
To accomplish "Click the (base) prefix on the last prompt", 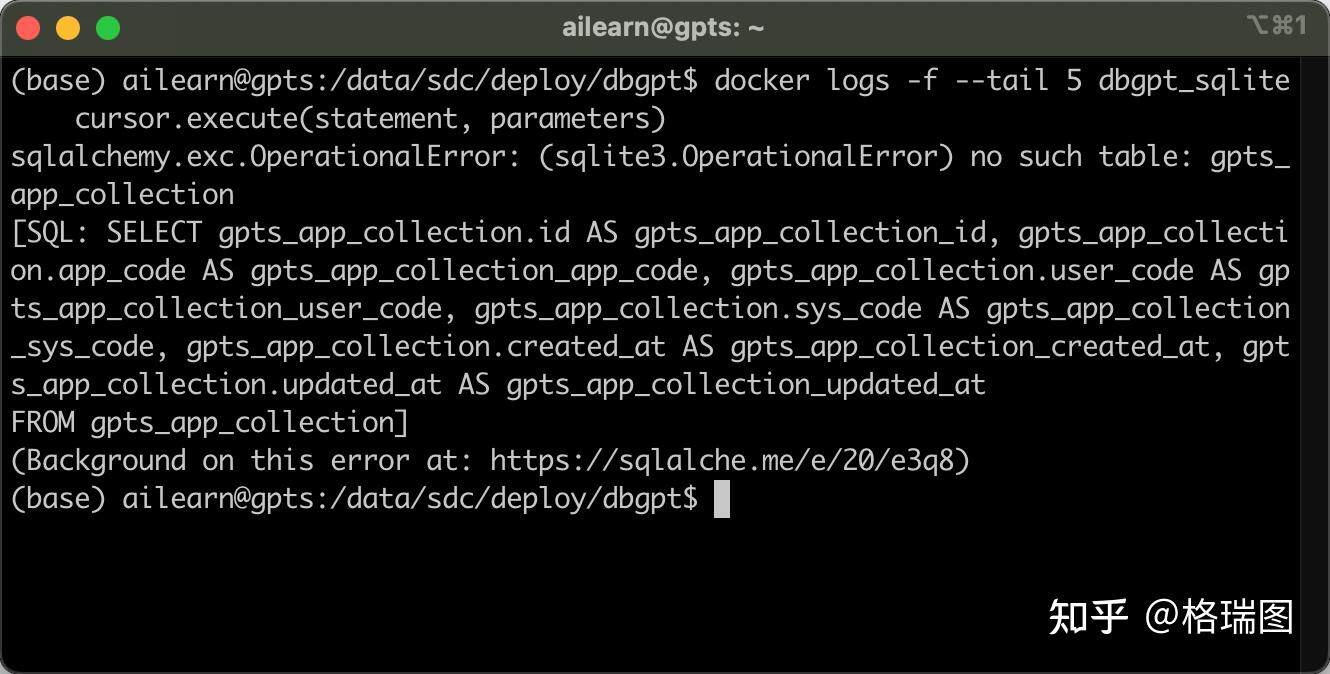I will [x=58, y=498].
